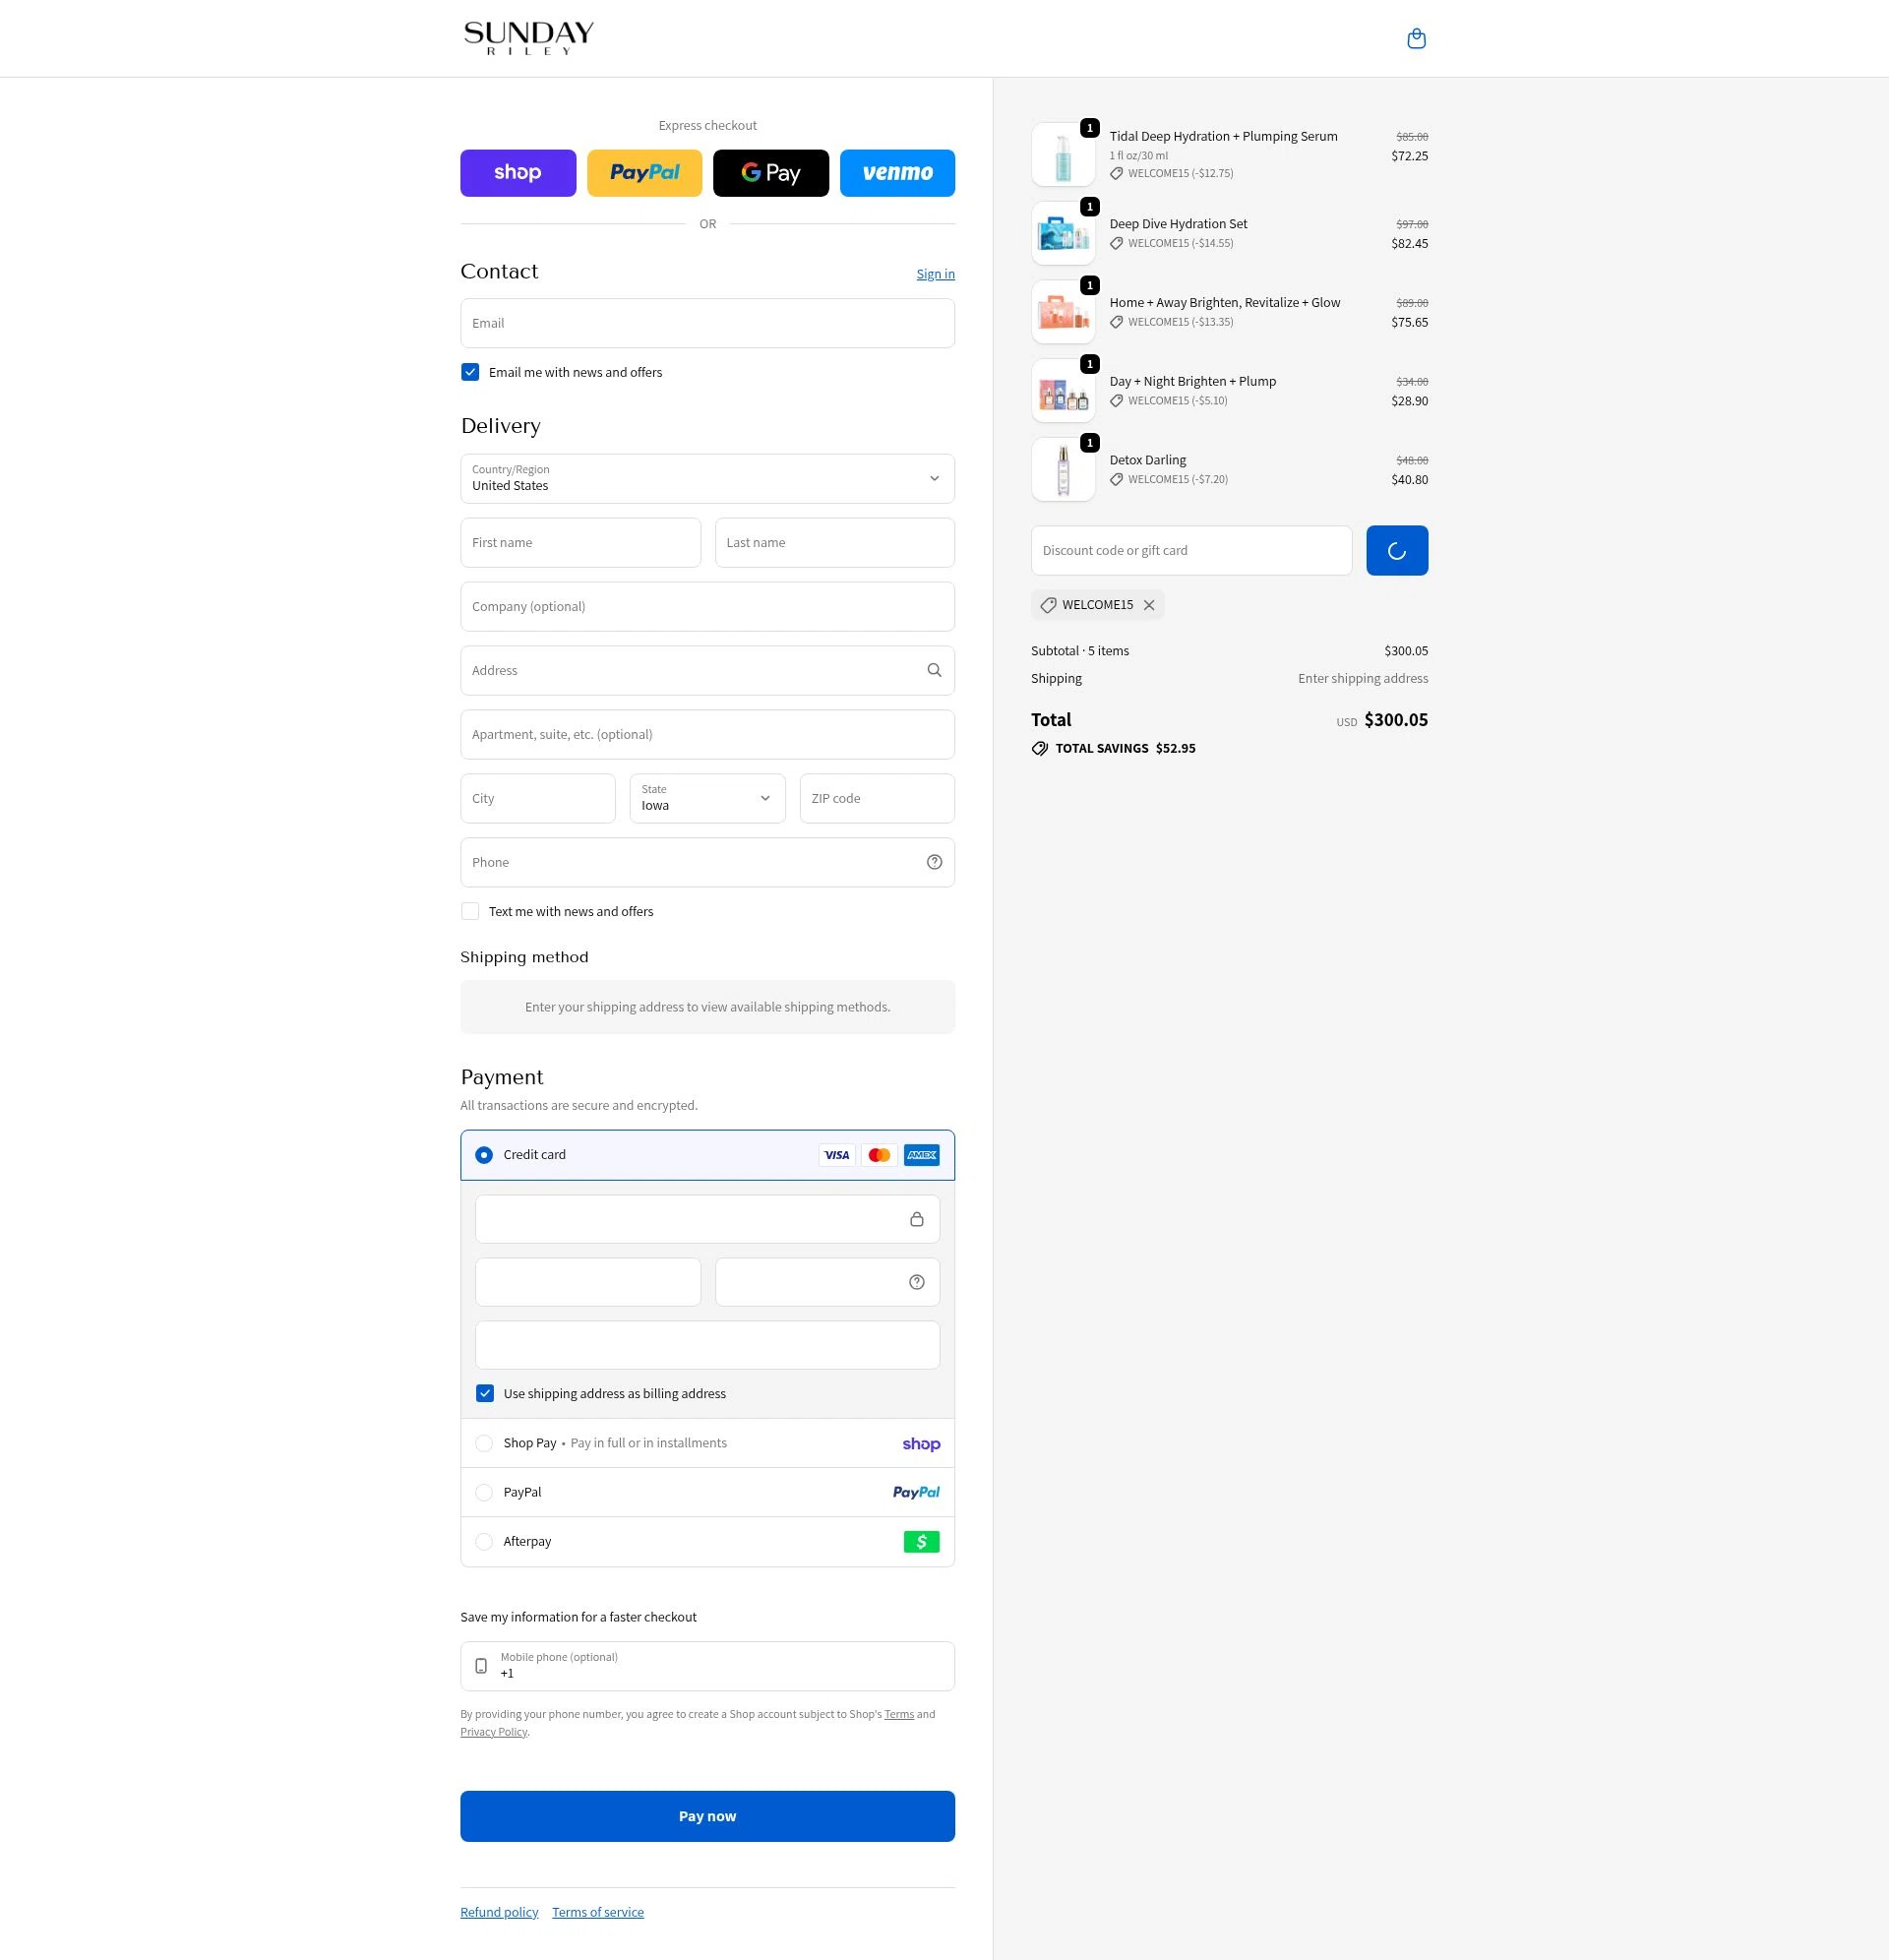Pay with Google Pay express button
1889x1960 pixels.
pyautogui.click(x=770, y=173)
